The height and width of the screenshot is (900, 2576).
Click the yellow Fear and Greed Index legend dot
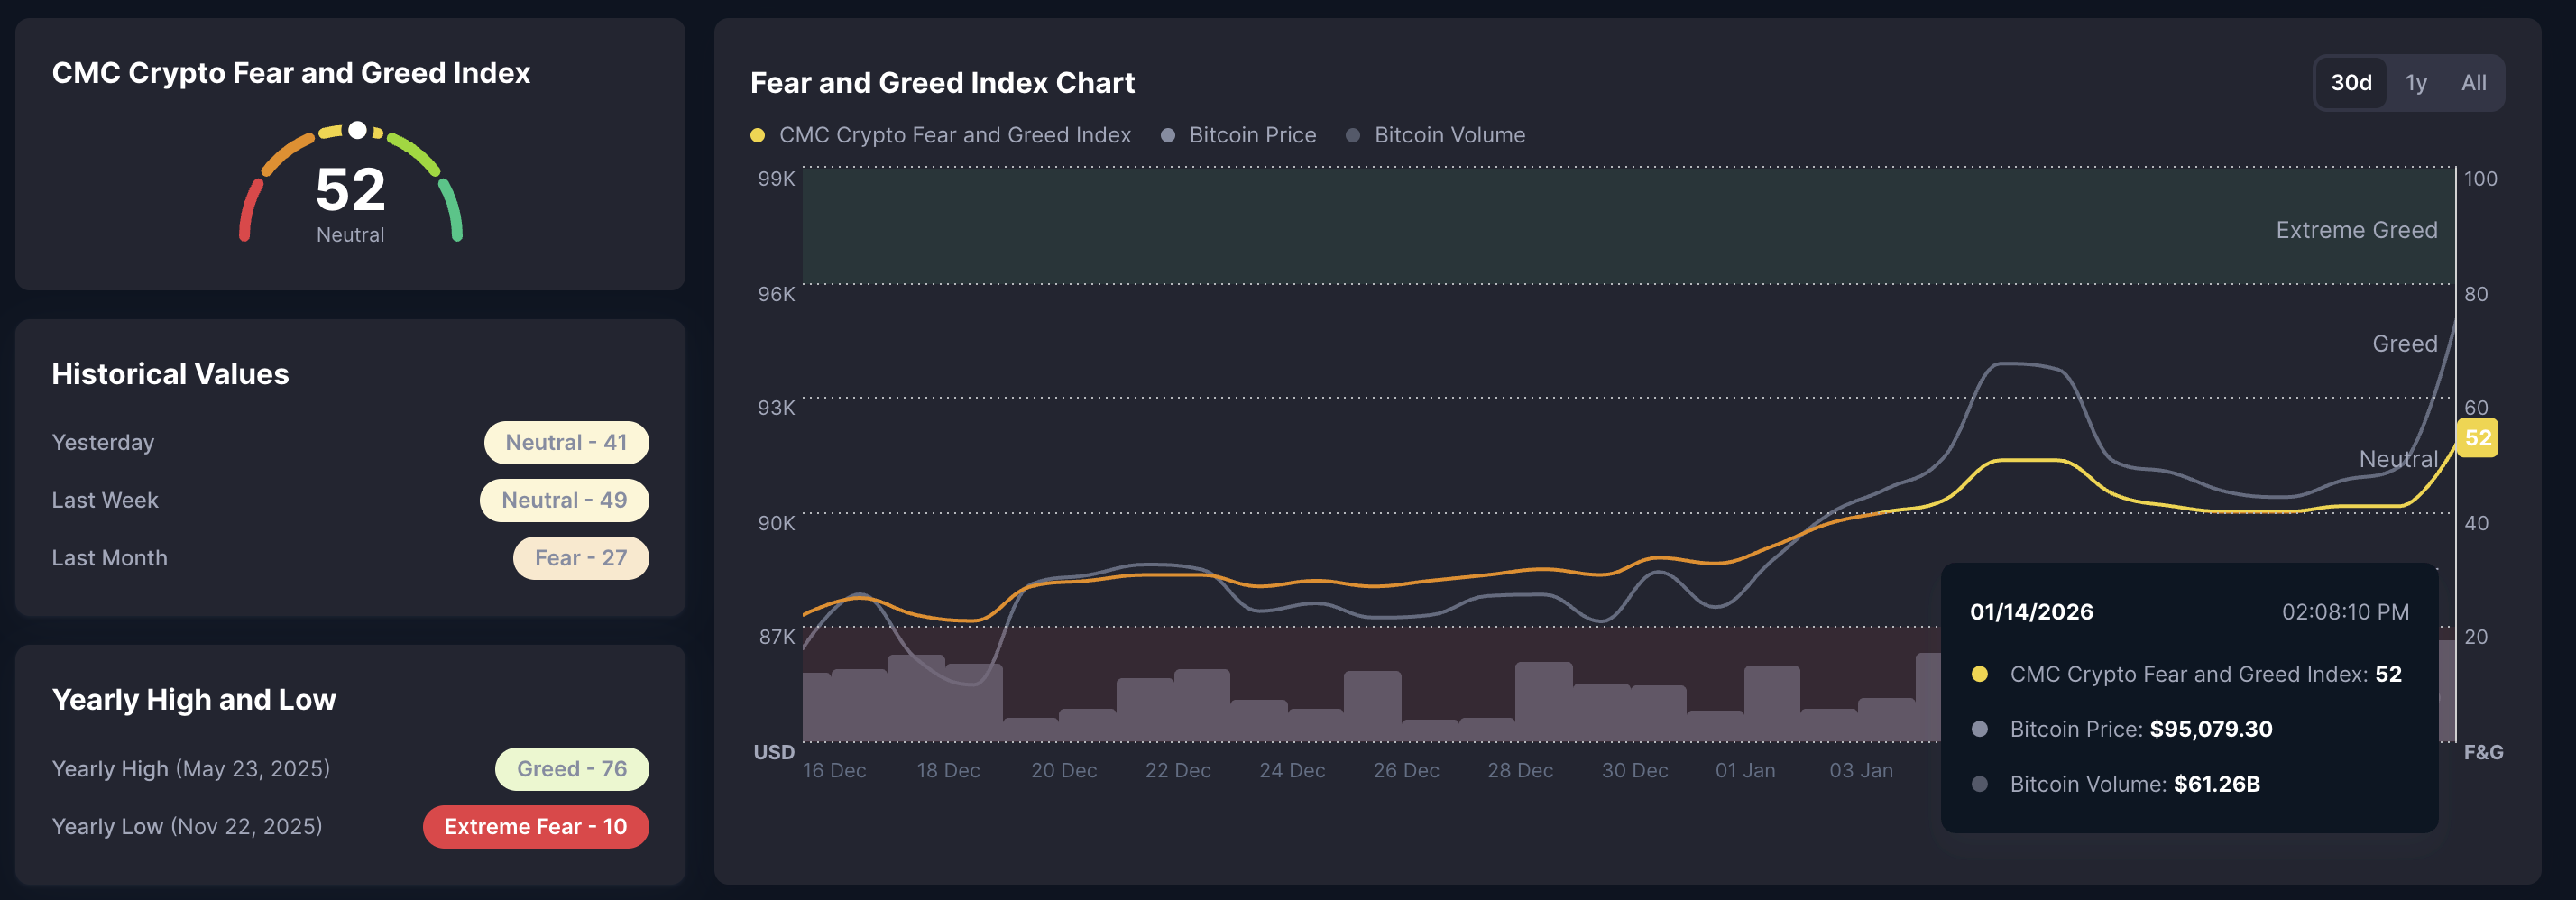pos(758,134)
